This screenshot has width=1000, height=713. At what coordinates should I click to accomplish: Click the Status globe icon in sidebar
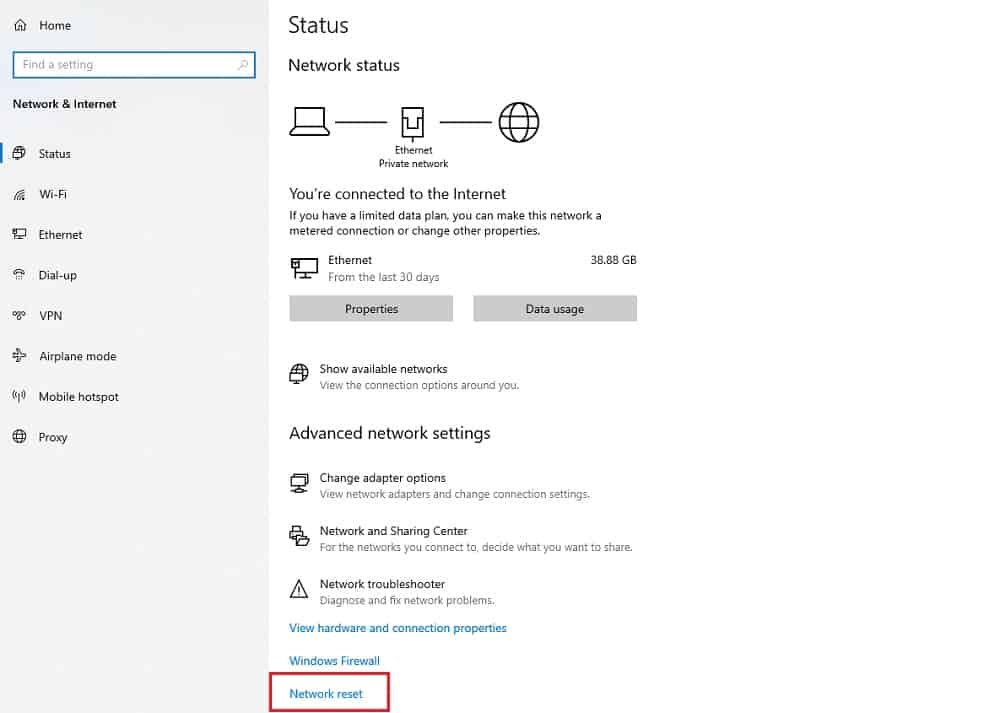(x=19, y=153)
